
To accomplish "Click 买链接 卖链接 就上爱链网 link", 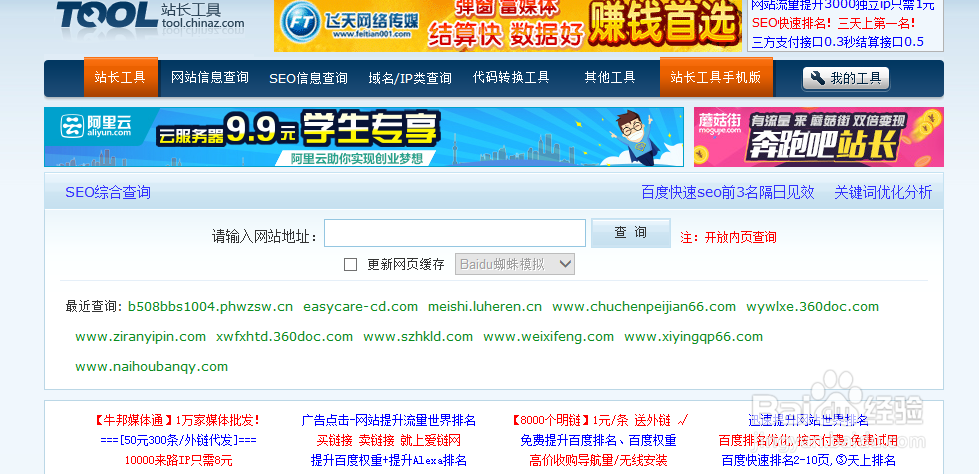I will click(x=389, y=440).
